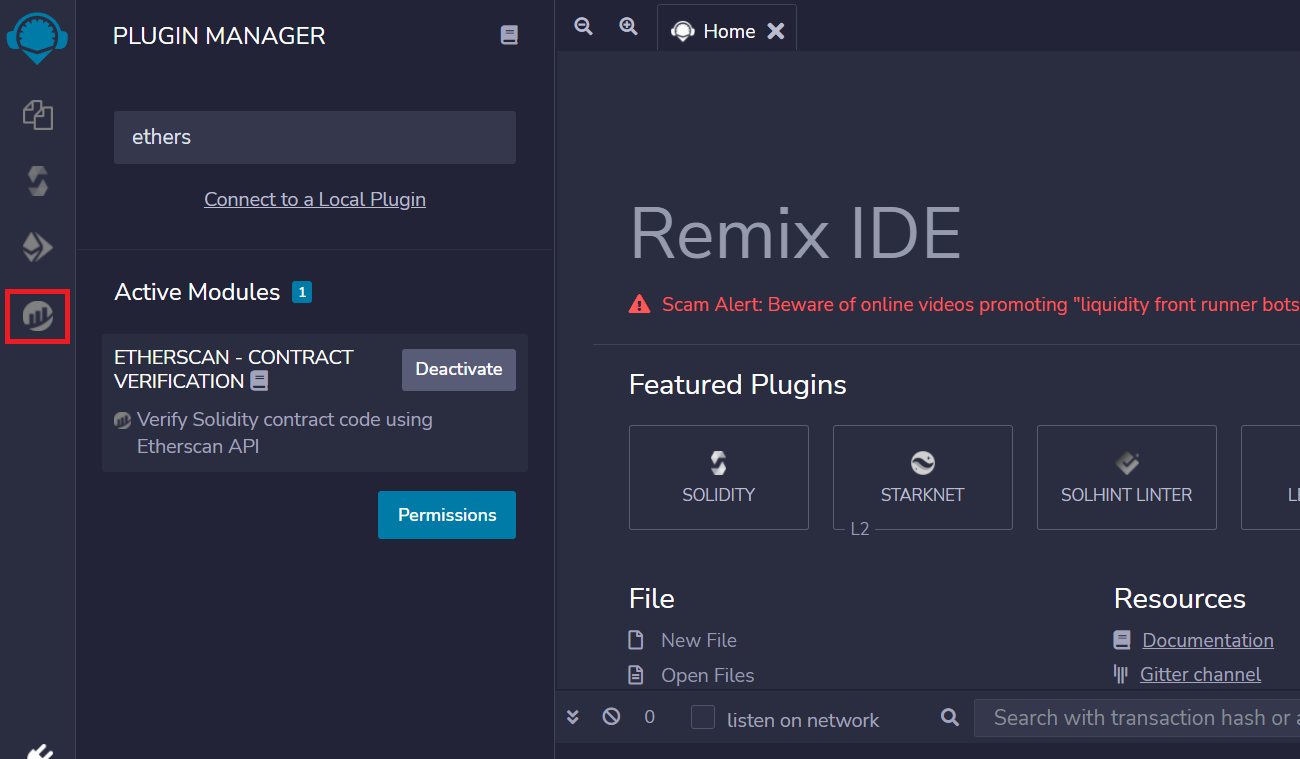
Task: Open Deploy and run transactions icon
Action: click(x=38, y=247)
